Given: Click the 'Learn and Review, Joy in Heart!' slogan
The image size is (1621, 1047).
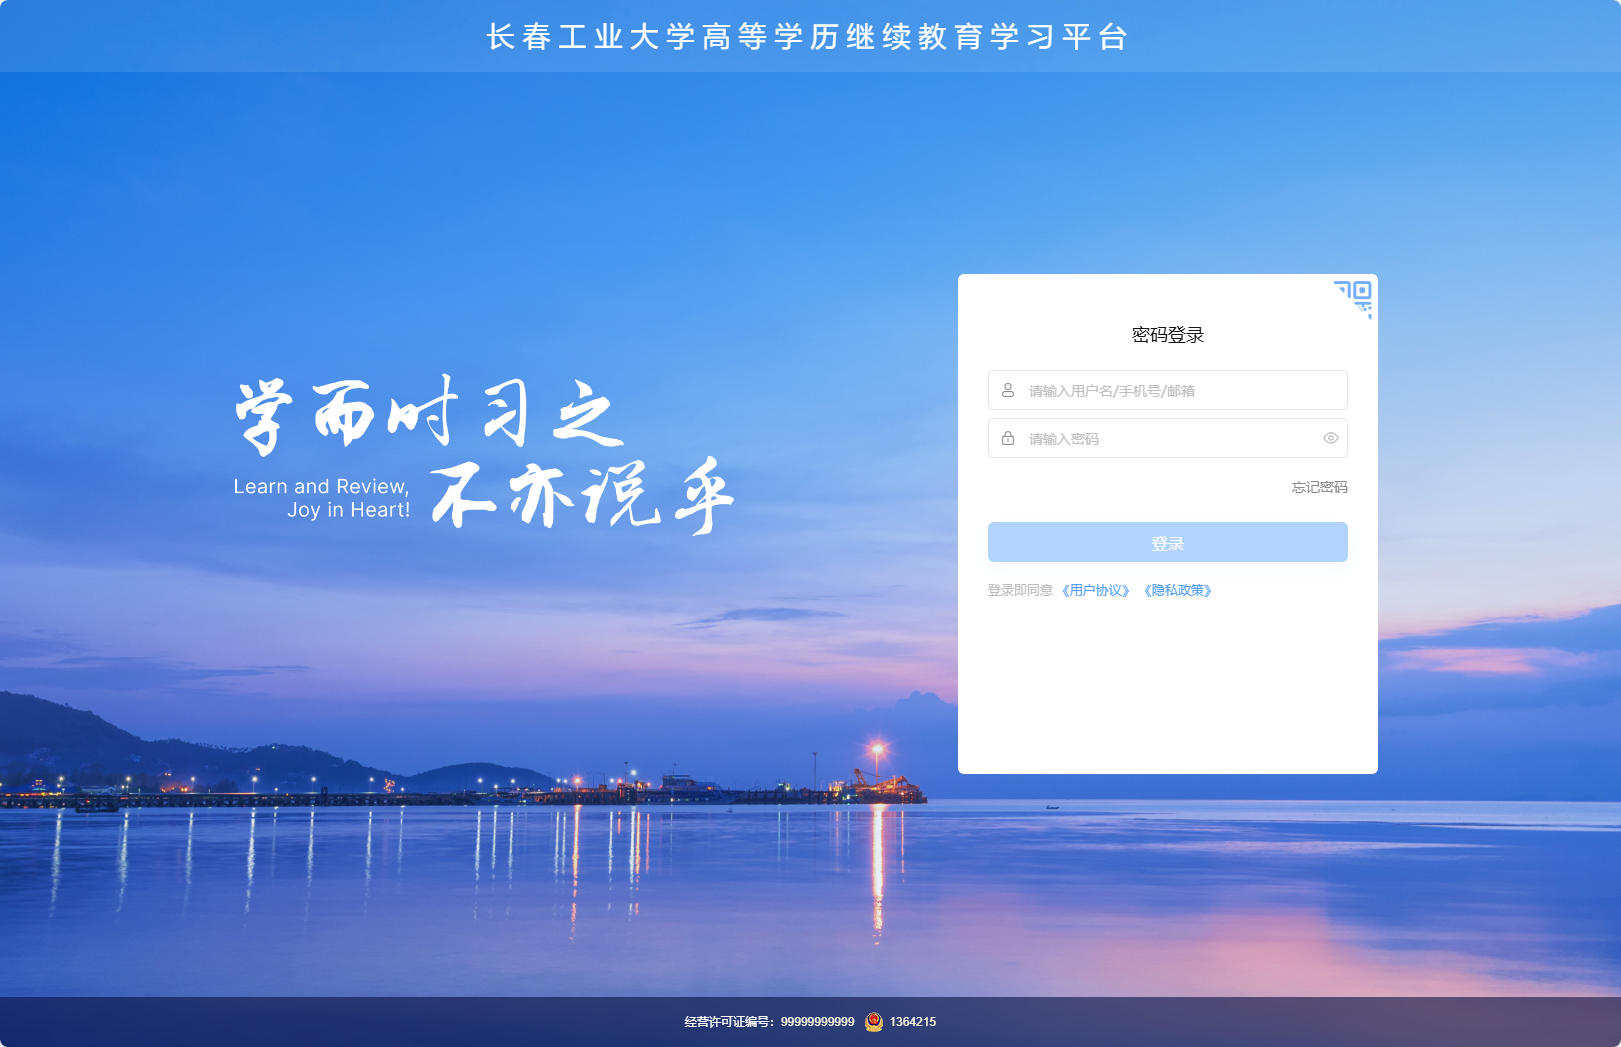Looking at the screenshot, I should point(322,498).
